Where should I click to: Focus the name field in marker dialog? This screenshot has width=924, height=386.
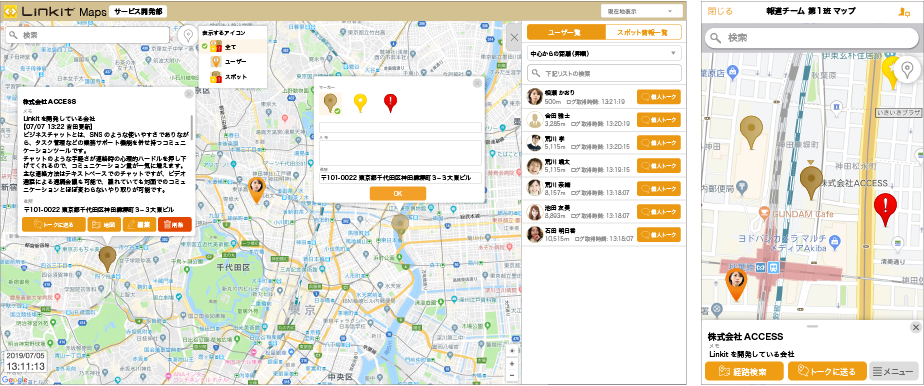[x=400, y=127]
